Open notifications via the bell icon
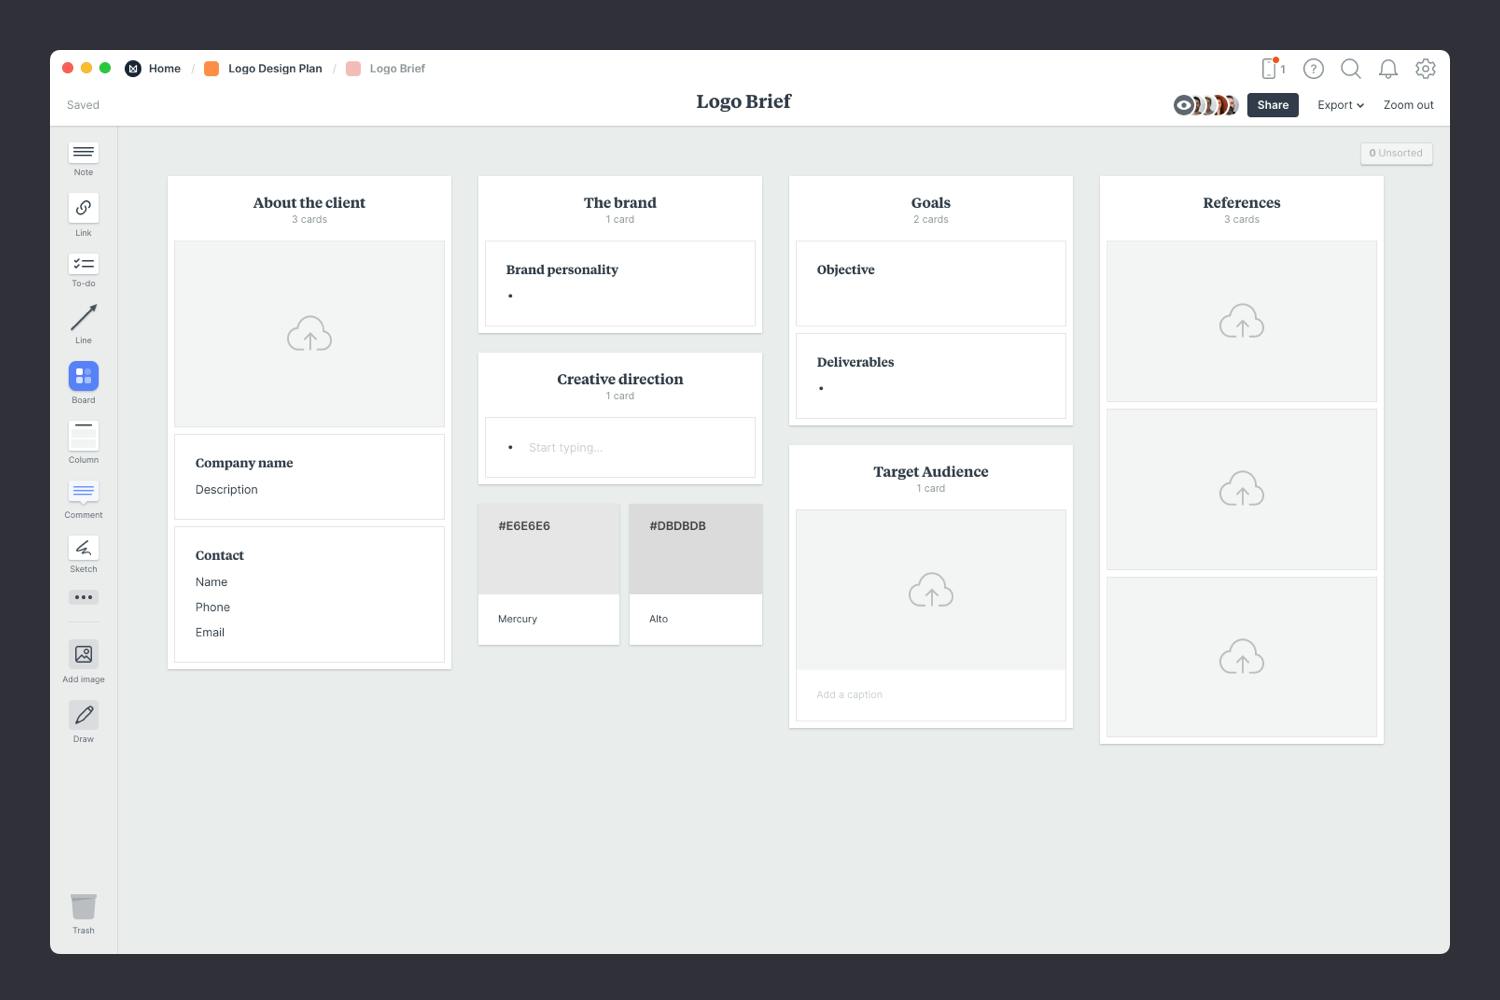Screen dimensions: 1500x1000 pos(1388,69)
